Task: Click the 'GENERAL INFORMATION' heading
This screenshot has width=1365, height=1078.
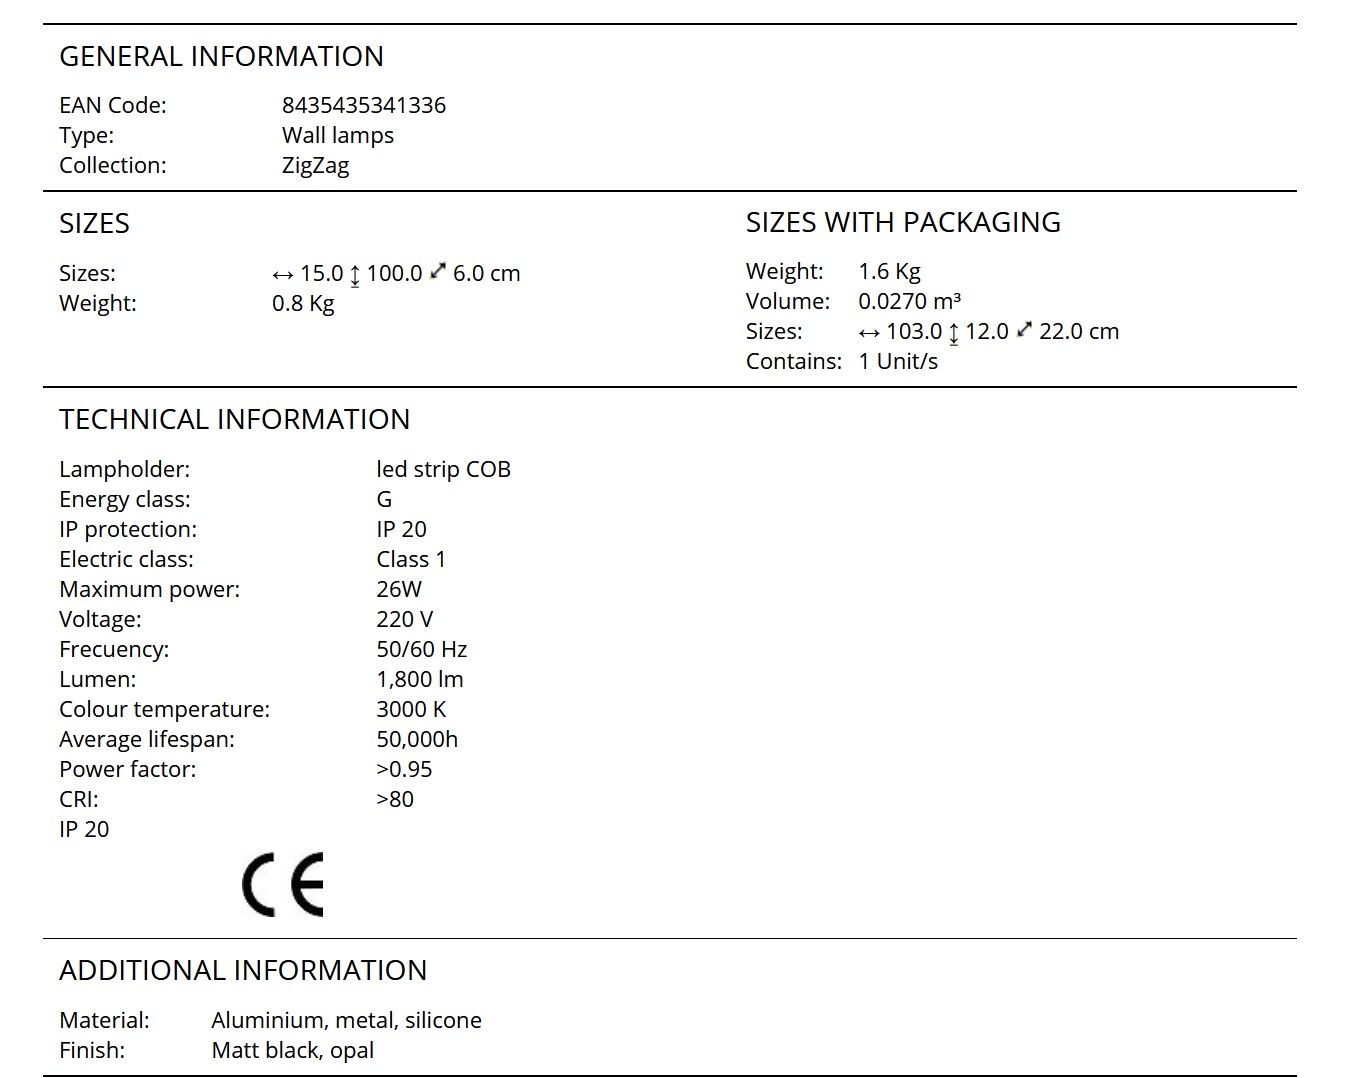Action: (221, 56)
